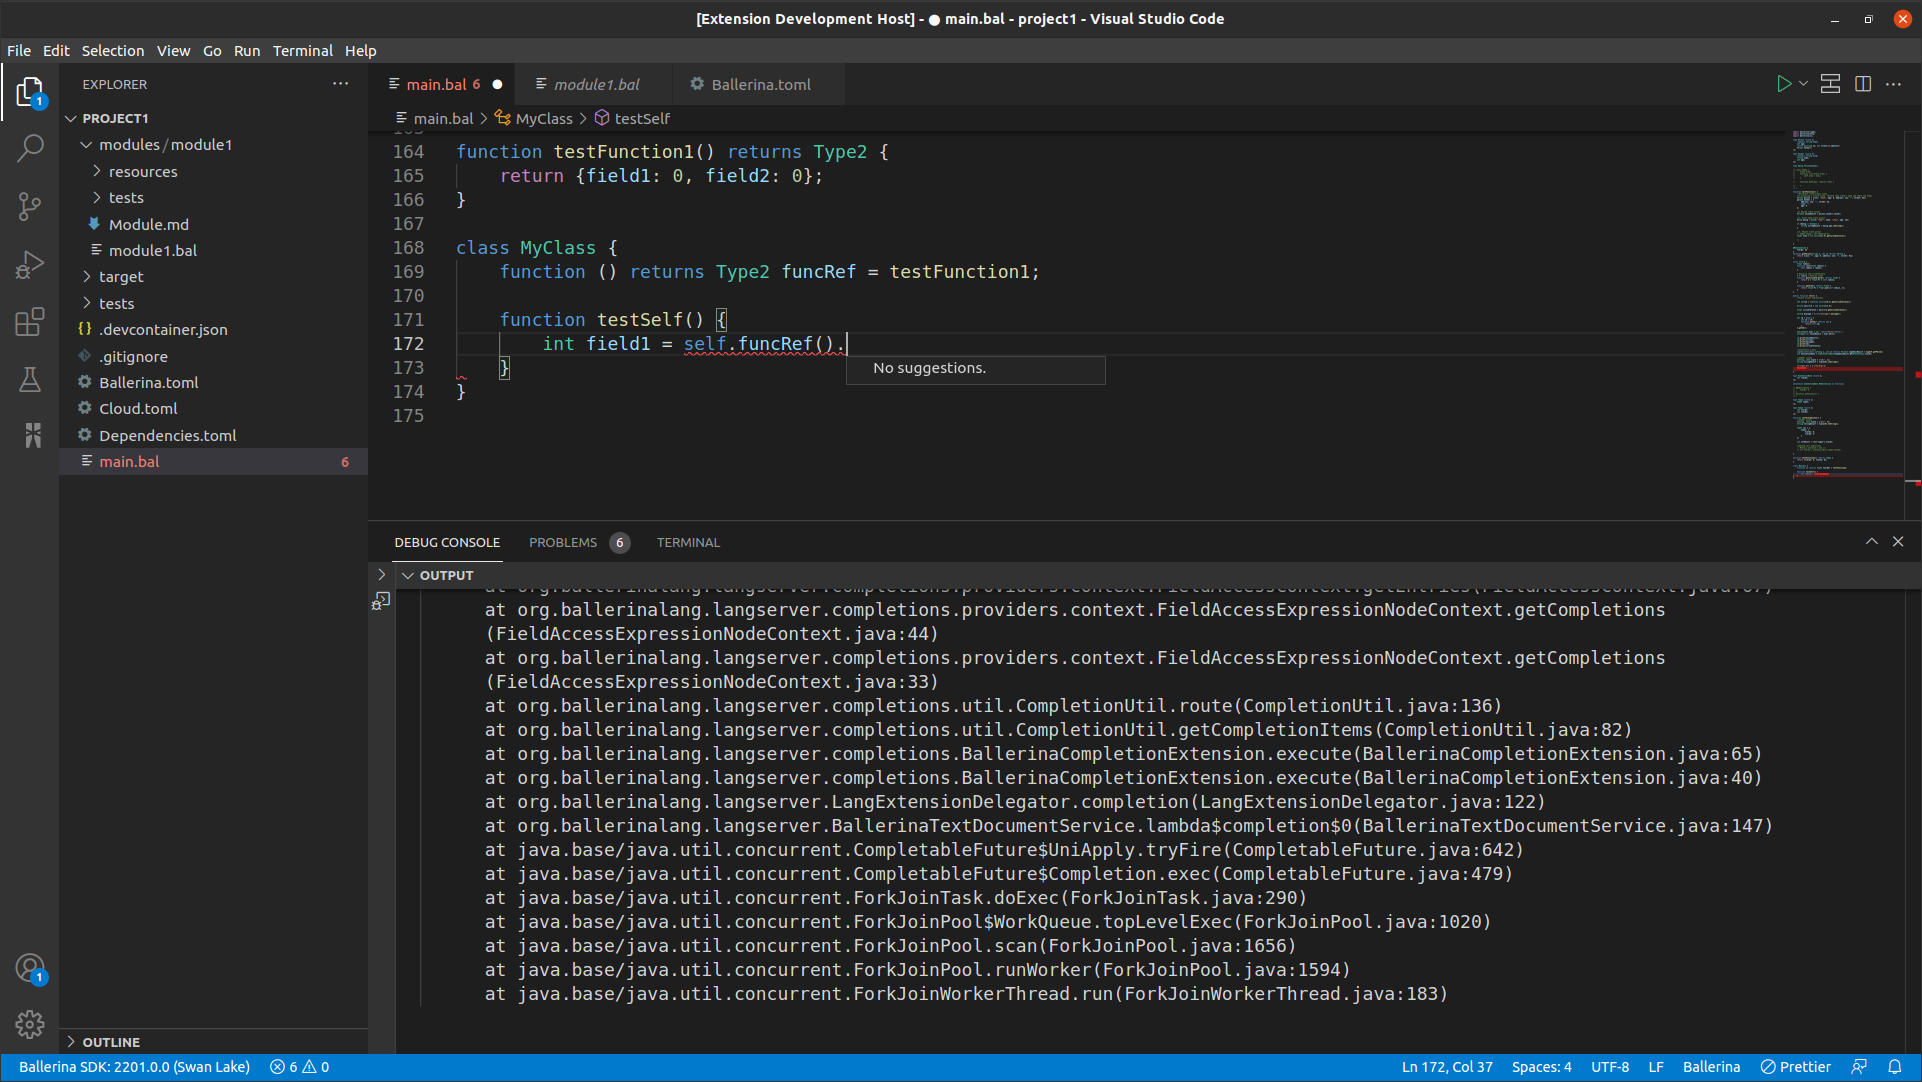
Task: Open the Testing flask view
Action: (30, 379)
